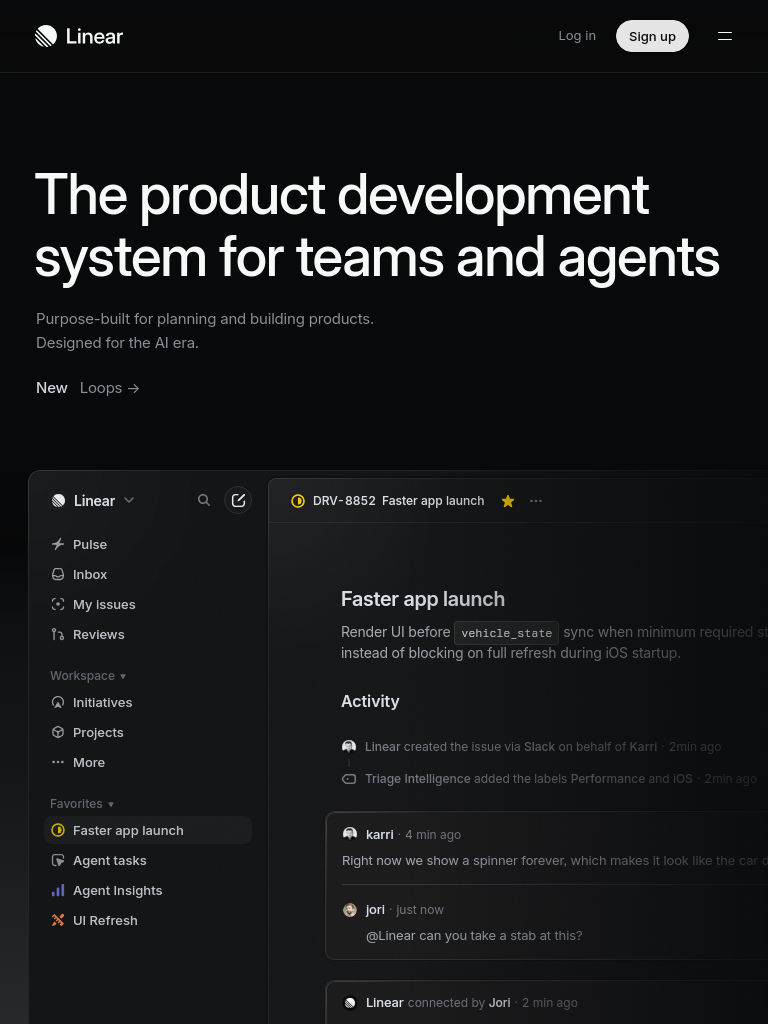
Task: Open the Linear workspace dropdown chevron
Action: tap(129, 500)
